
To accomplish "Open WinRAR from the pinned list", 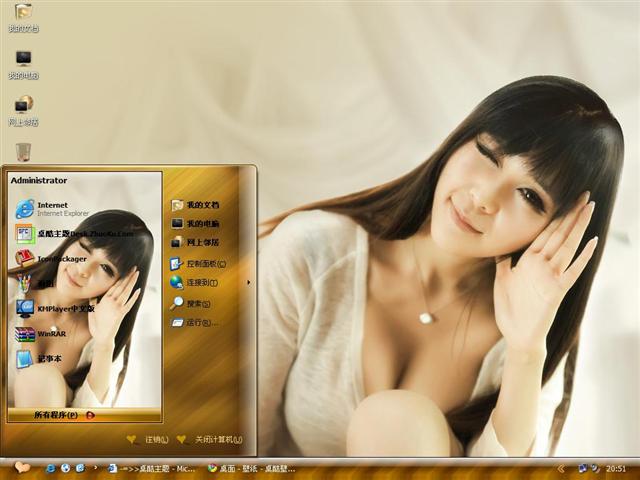I will coord(41,334).
